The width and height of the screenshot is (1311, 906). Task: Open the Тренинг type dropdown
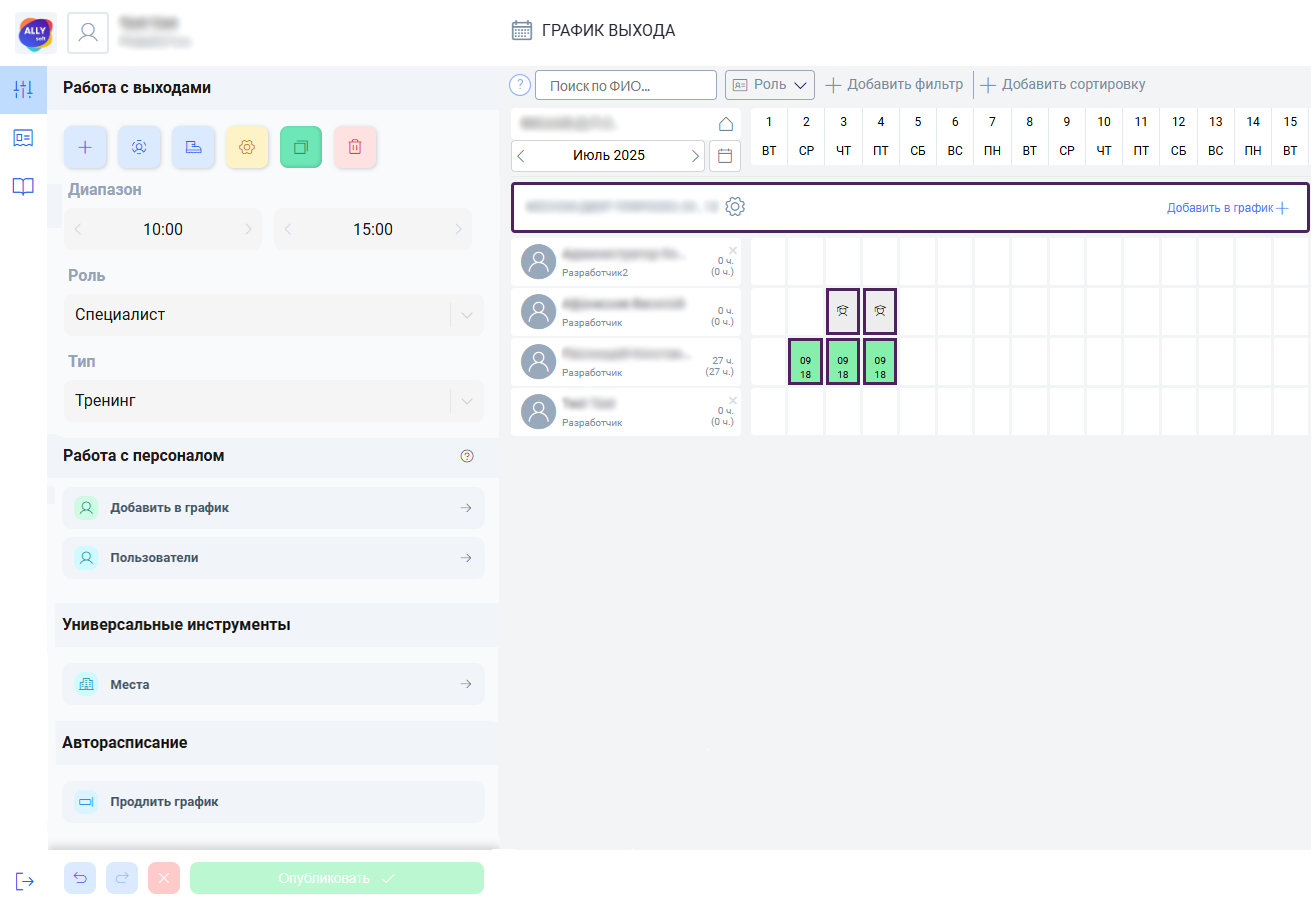pos(274,401)
